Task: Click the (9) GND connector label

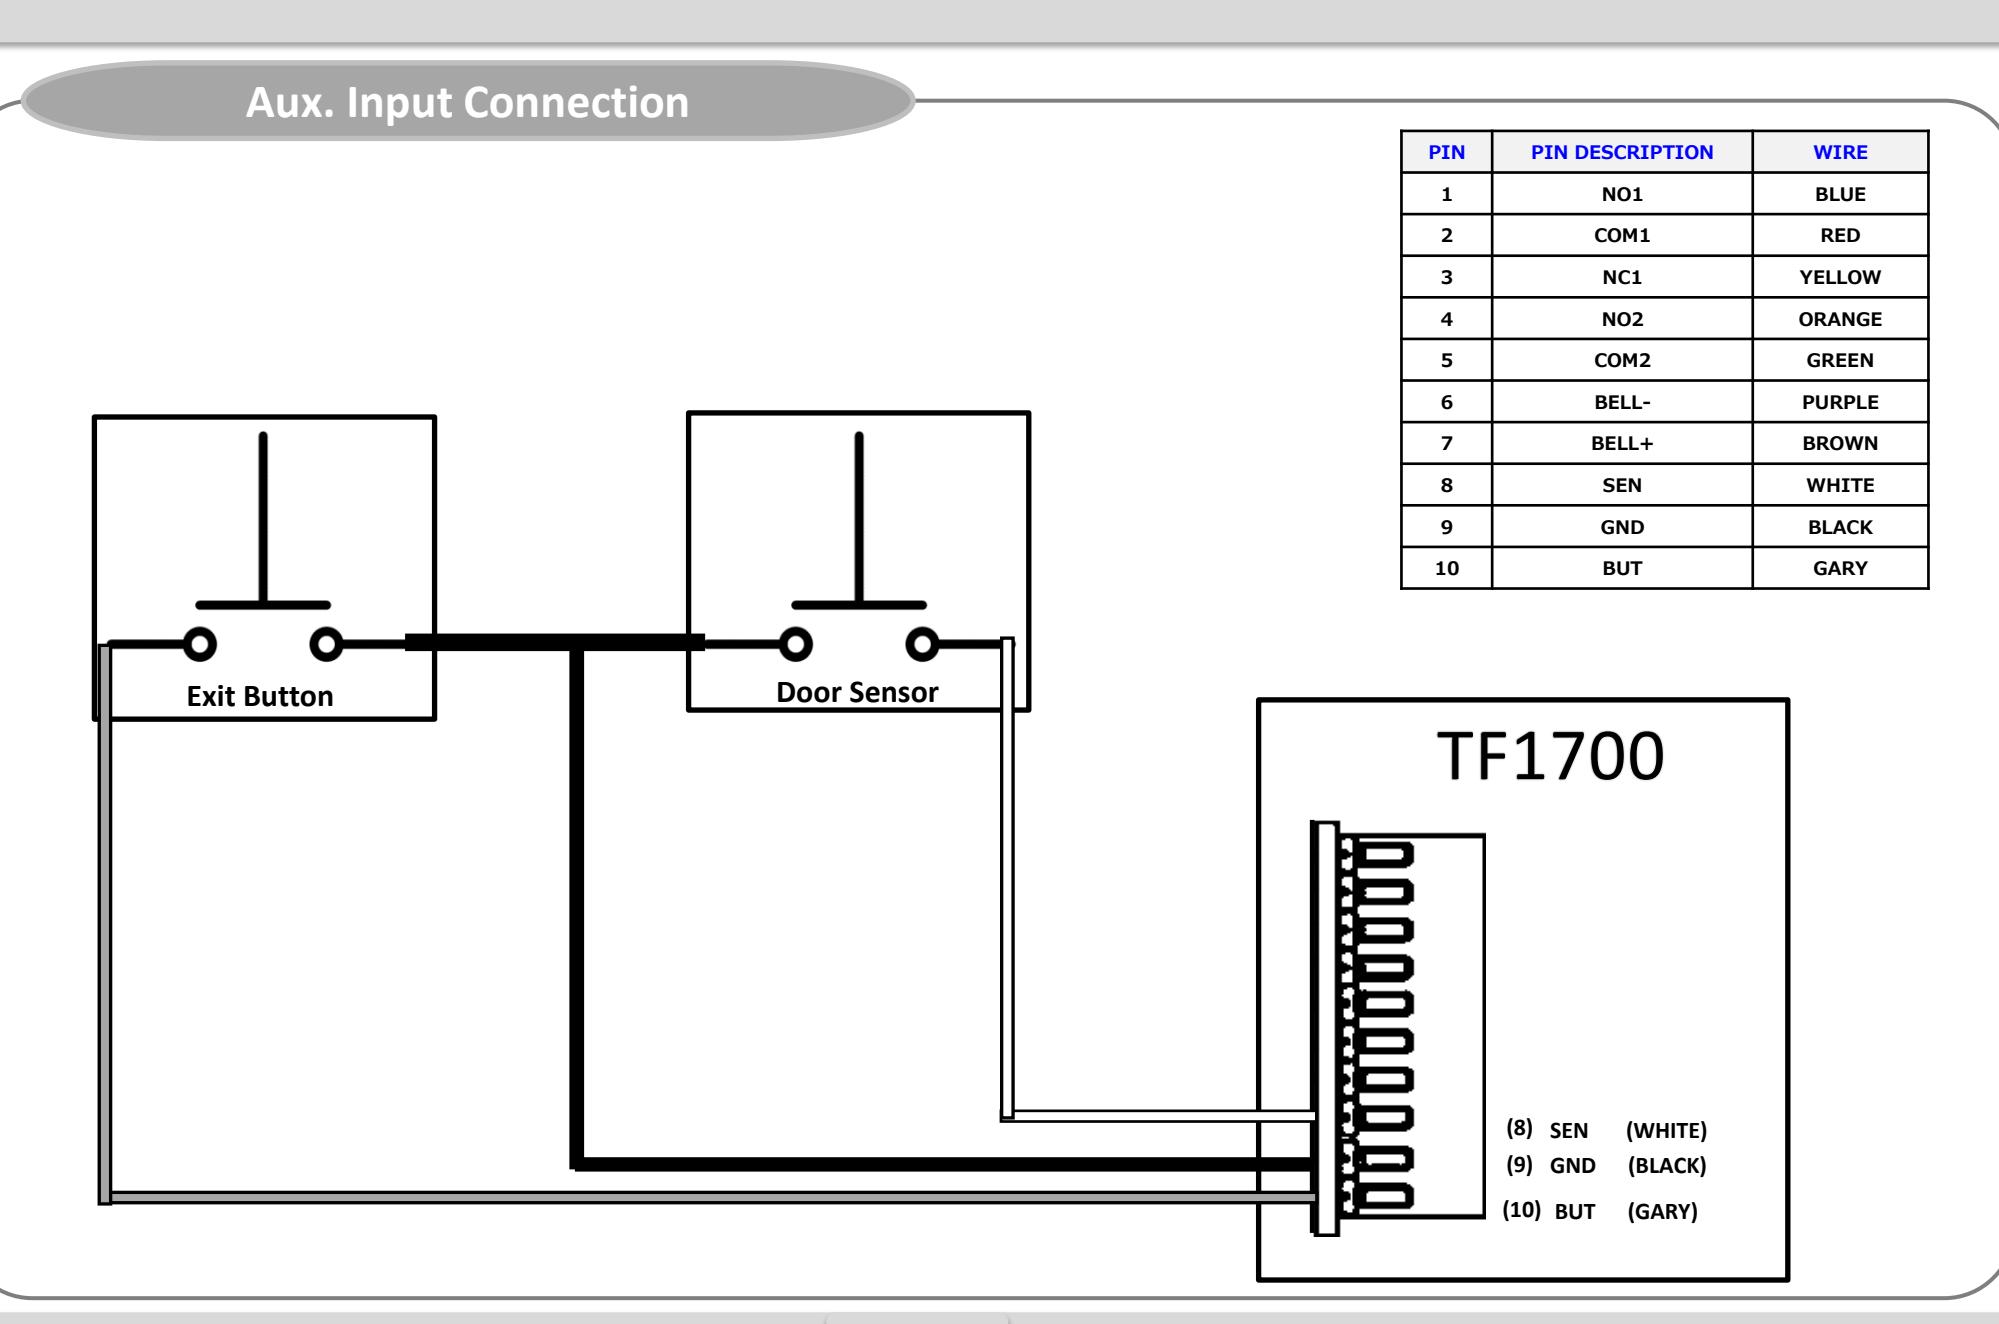Action: click(1551, 1165)
